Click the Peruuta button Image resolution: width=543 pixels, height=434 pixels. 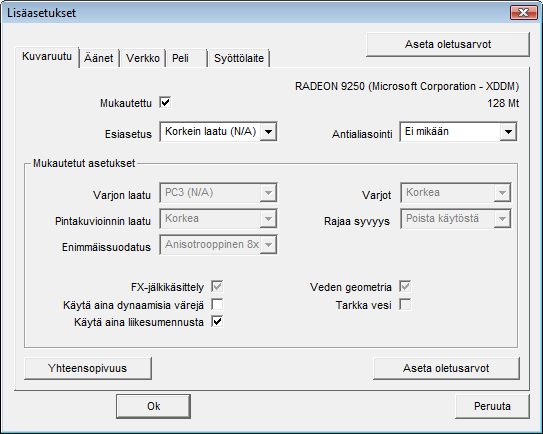point(492,406)
